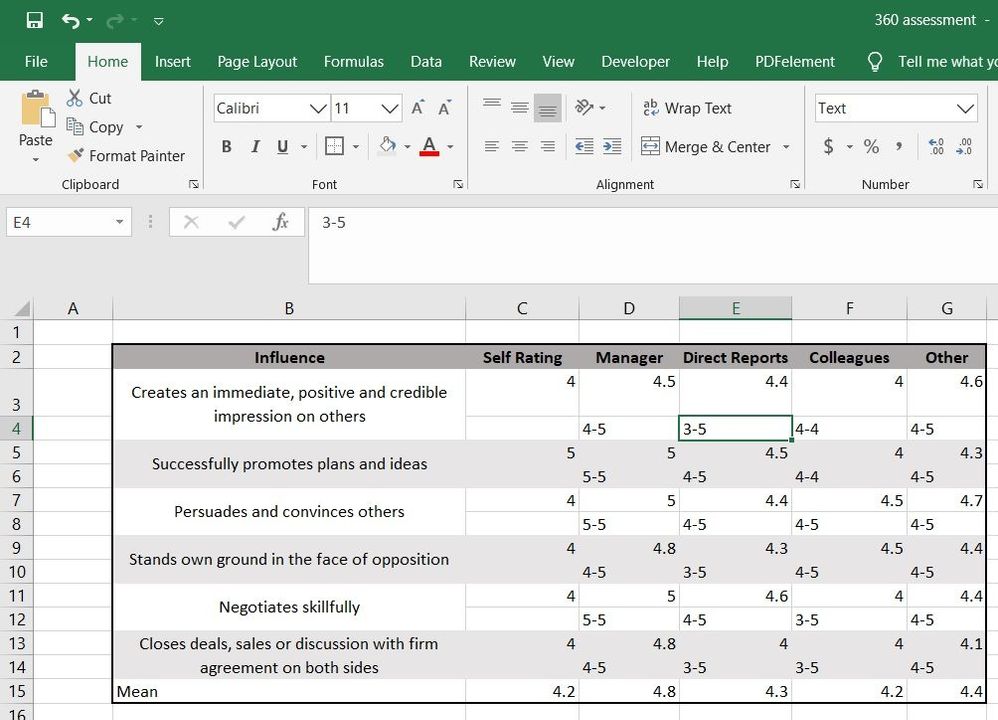Switch to the Formulas ribbon tab
This screenshot has width=998, height=720.
click(354, 61)
